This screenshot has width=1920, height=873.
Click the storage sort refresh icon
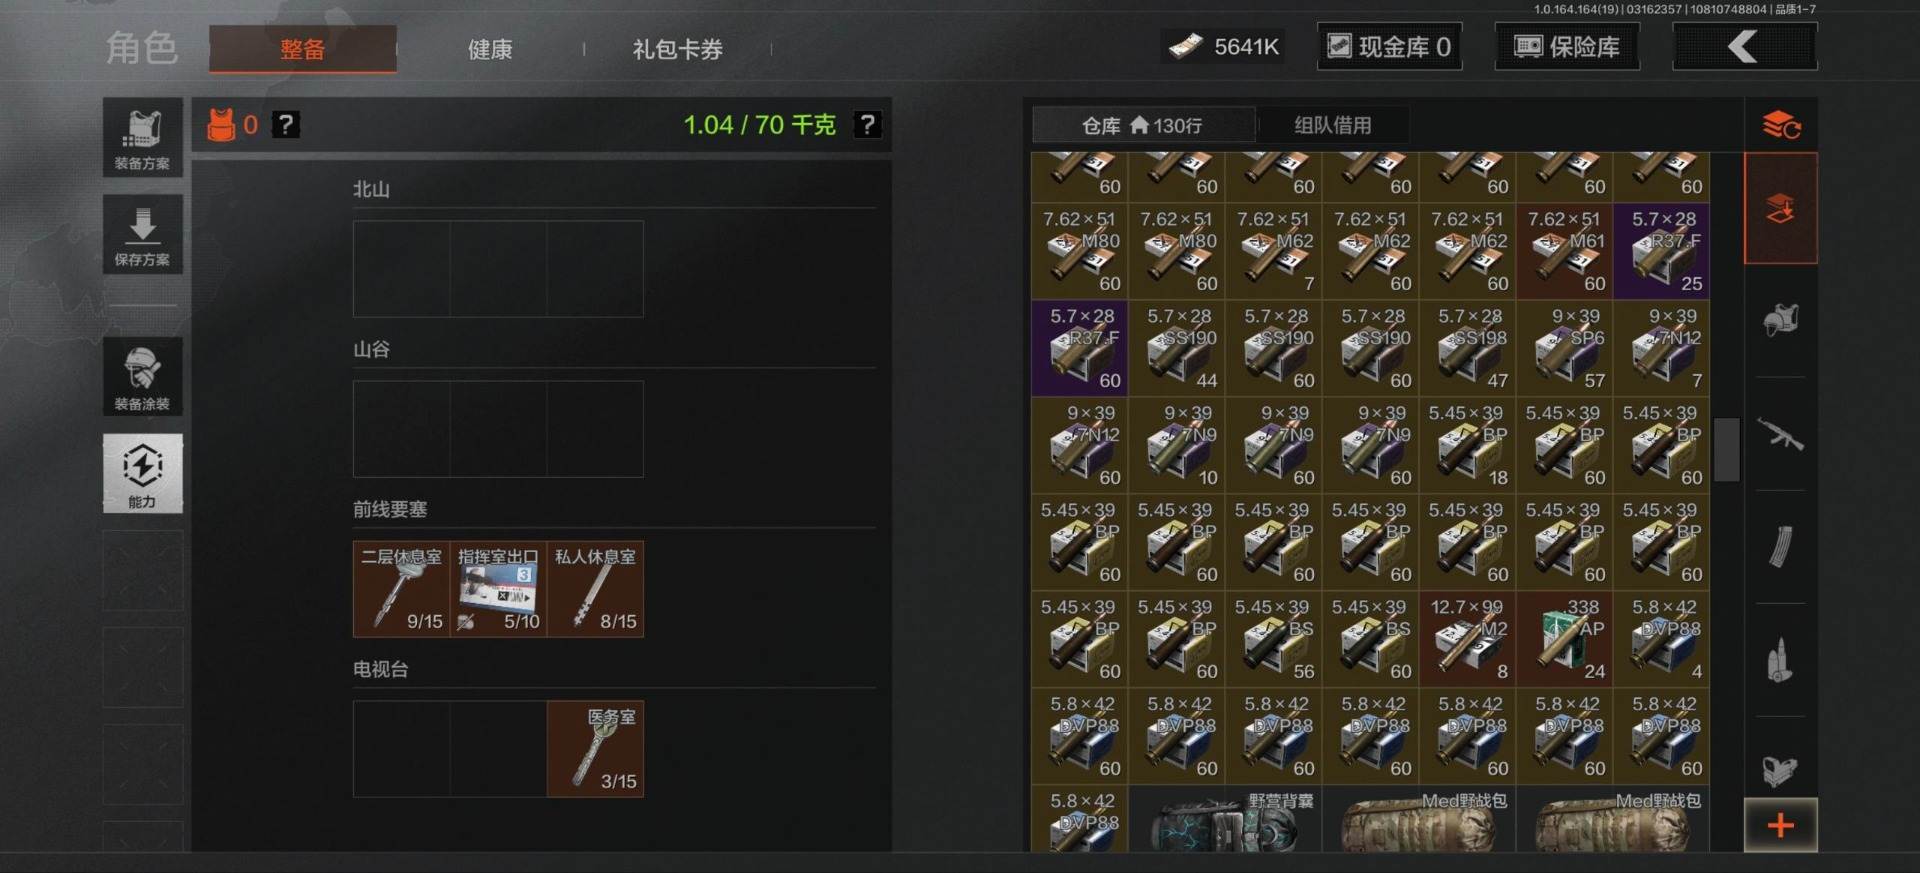(1780, 125)
